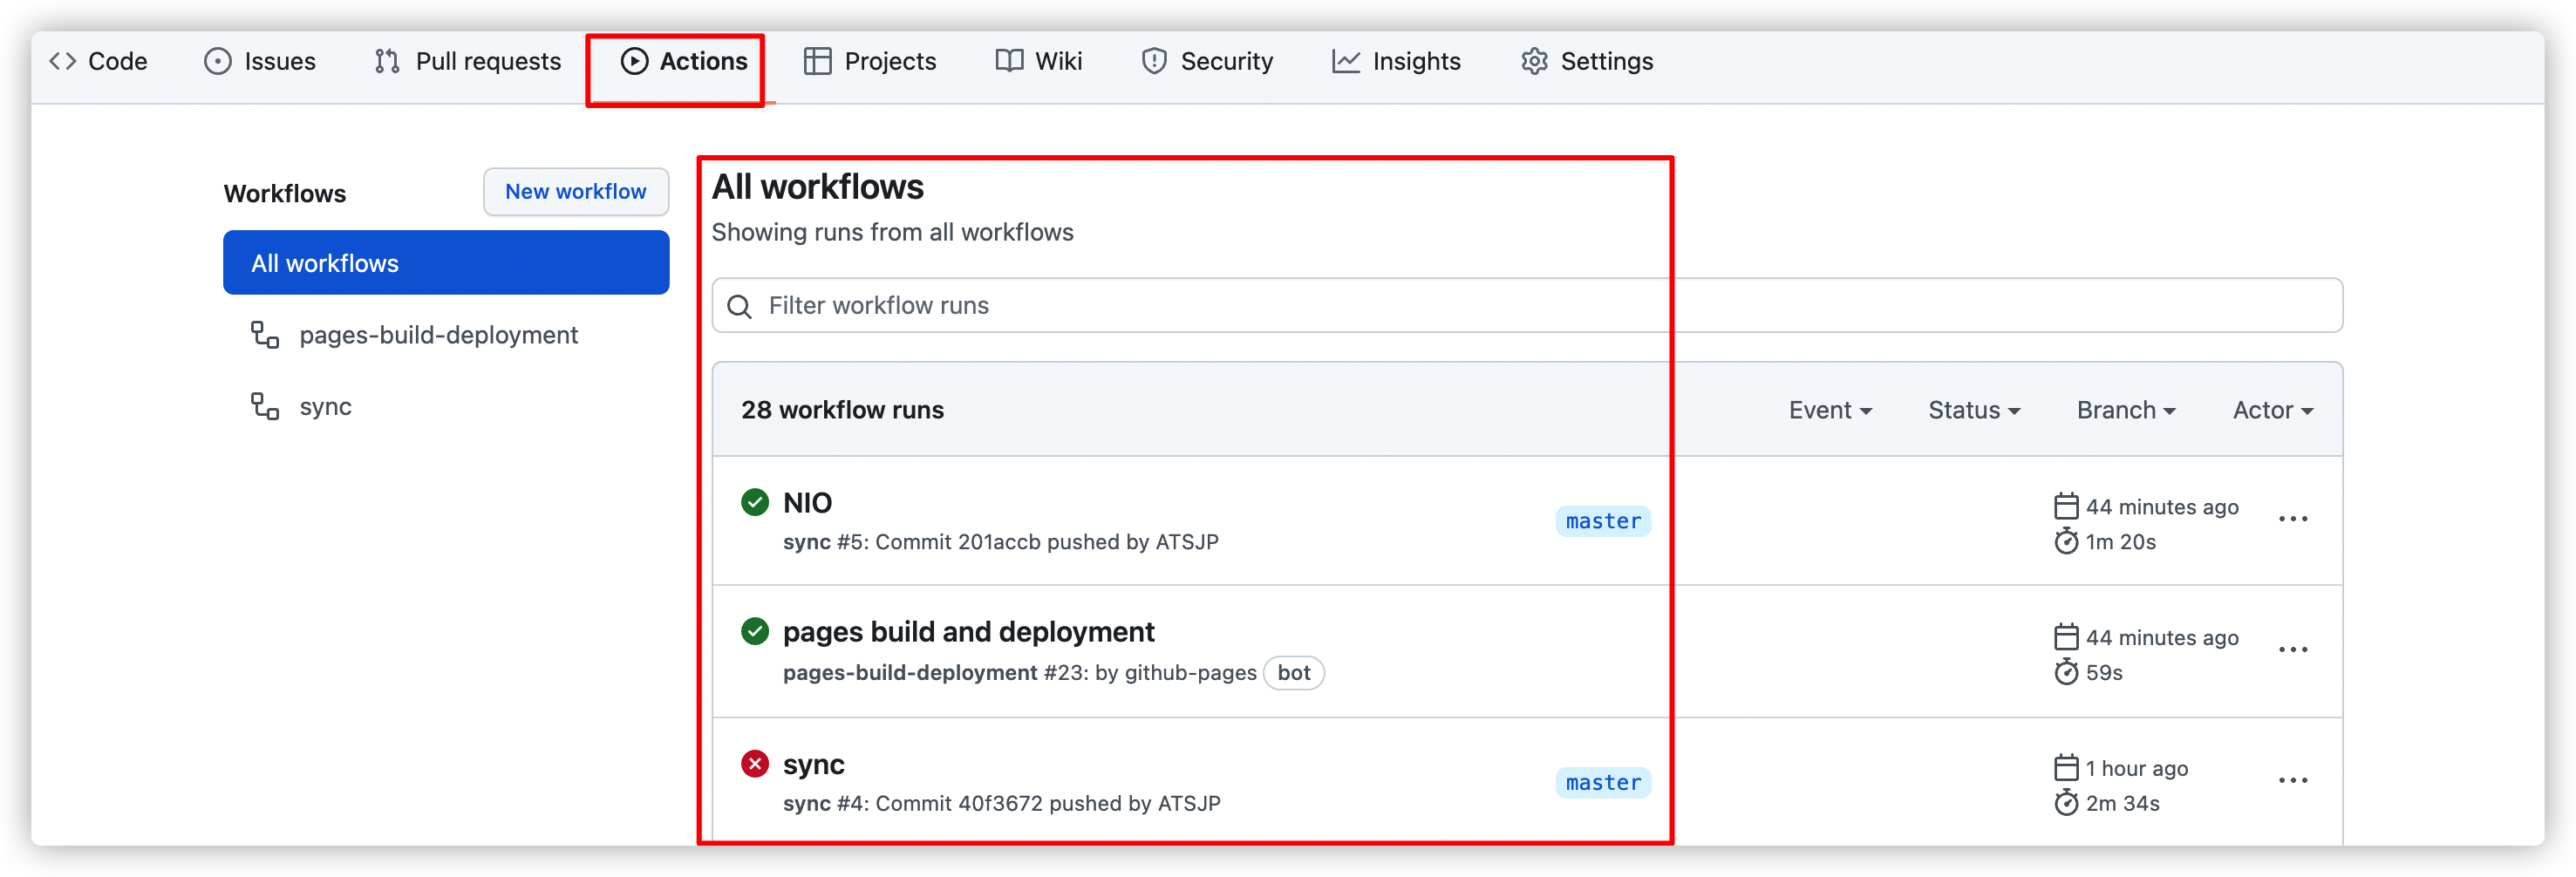Click the red failed icon for sync run

[x=755, y=764]
